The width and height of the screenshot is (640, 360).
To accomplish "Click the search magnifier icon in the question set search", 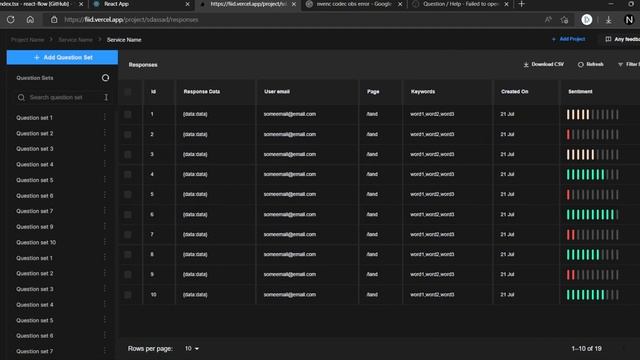I will (x=21, y=98).
